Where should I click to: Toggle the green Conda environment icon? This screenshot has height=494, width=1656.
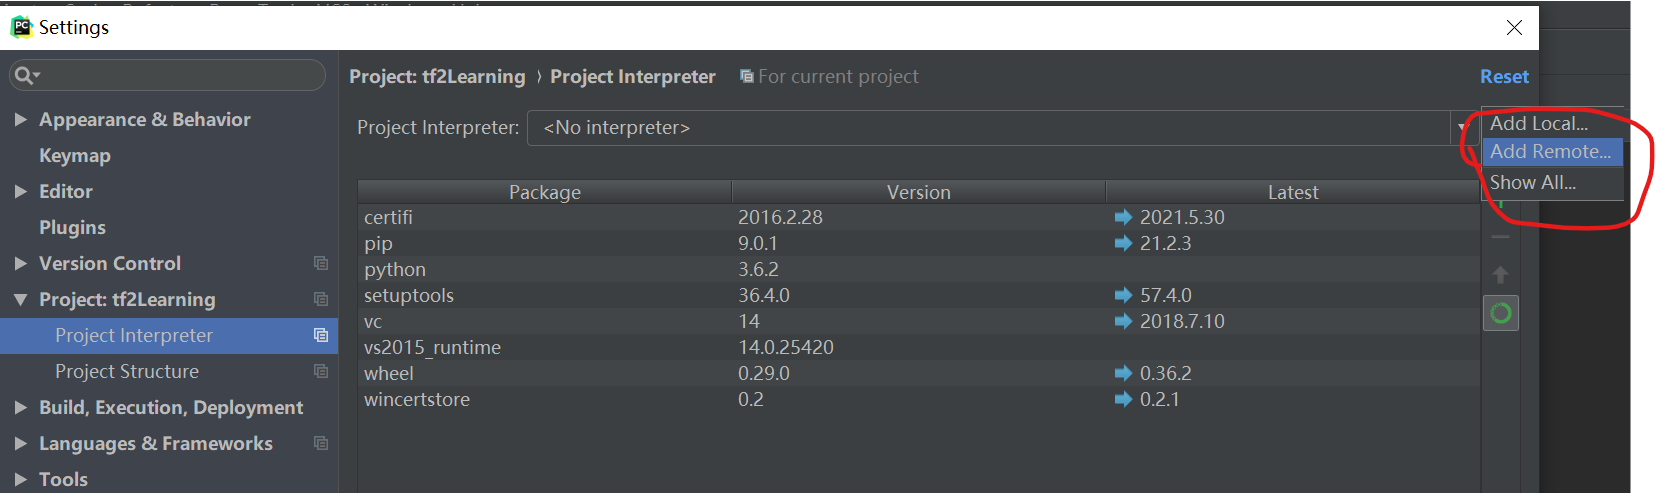coord(1500,314)
